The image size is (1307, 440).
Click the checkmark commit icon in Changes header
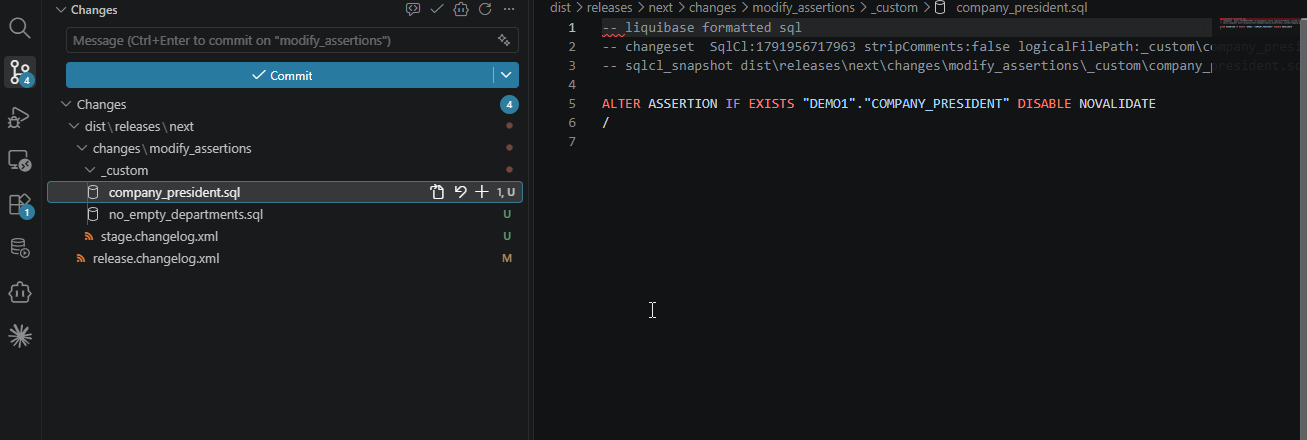coord(436,9)
